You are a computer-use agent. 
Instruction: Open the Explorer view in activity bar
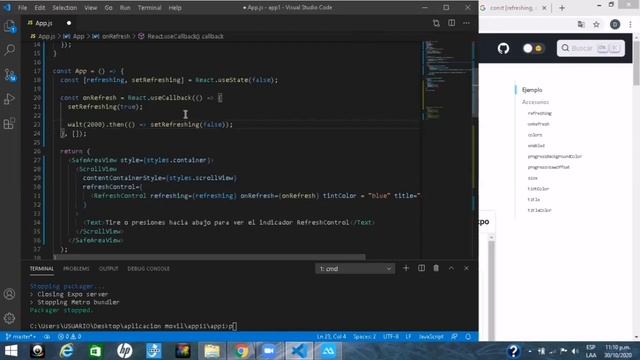[9, 26]
